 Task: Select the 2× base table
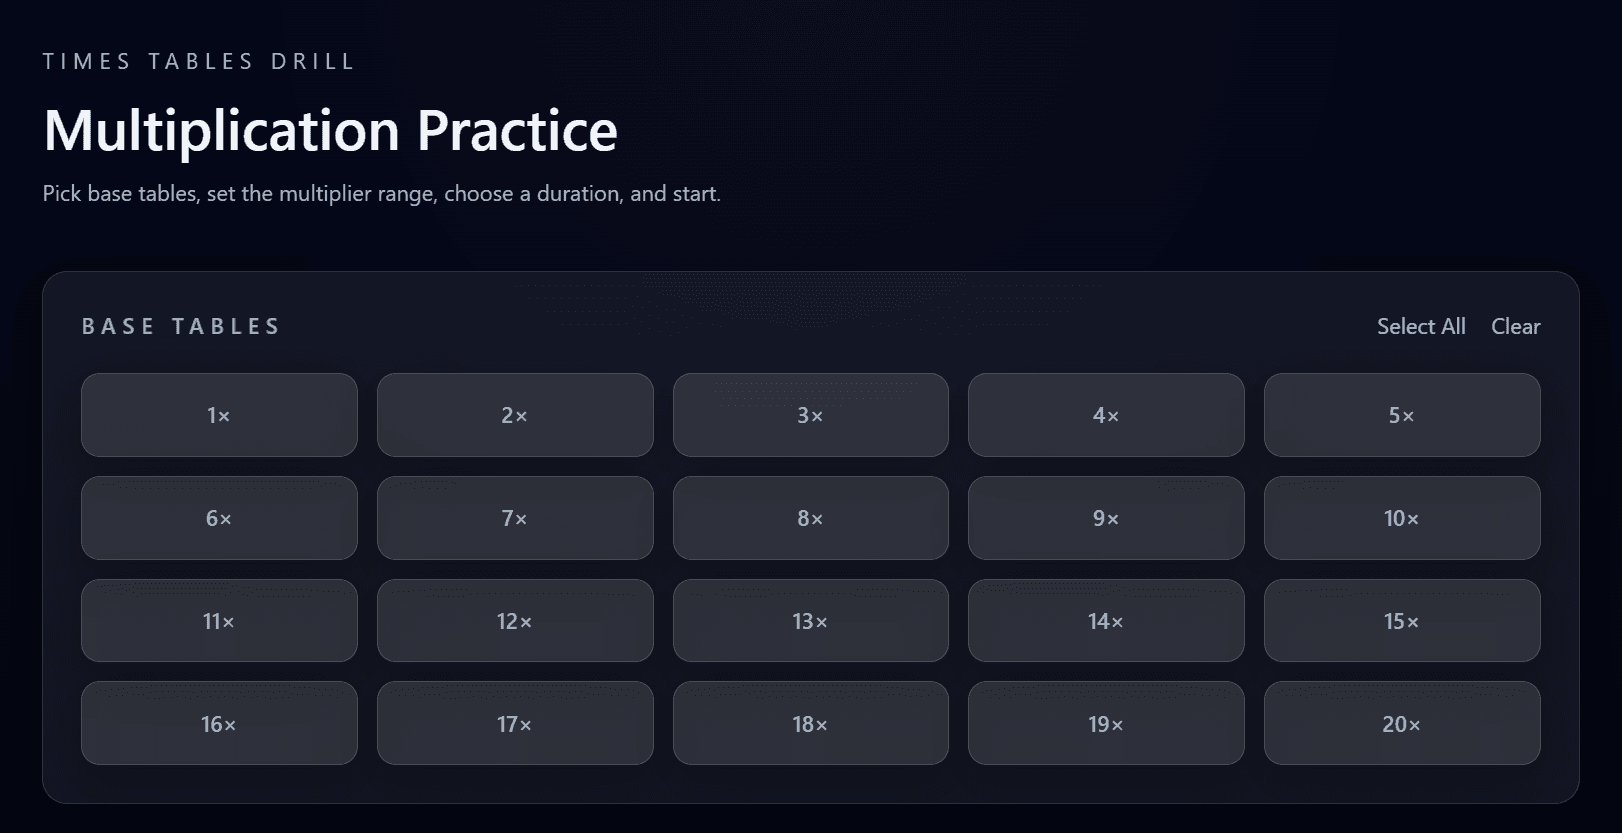pos(514,415)
